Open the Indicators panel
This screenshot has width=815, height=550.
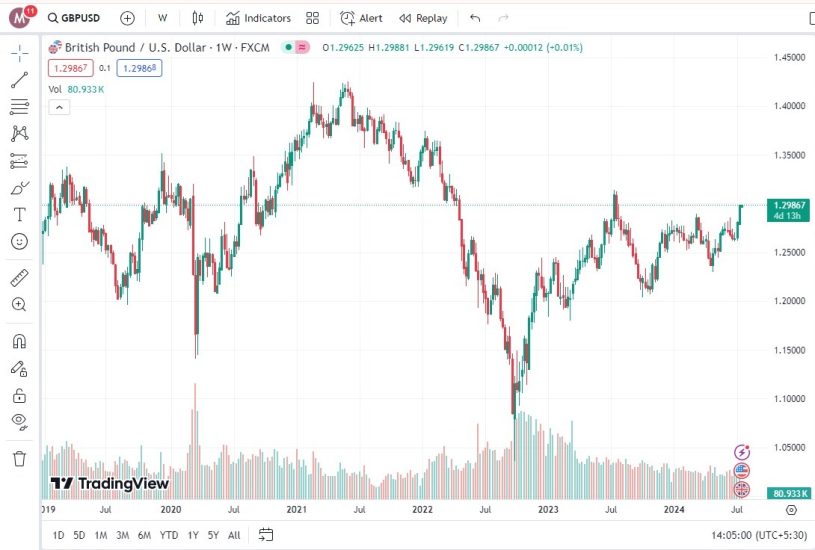click(x=258, y=18)
